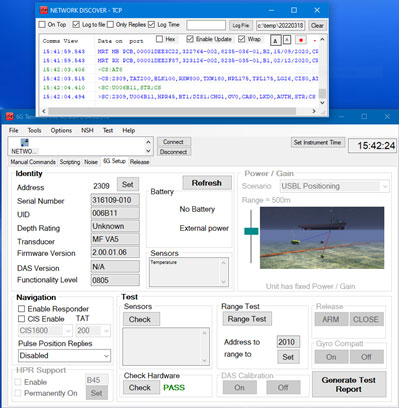Click the Firmware Version field 2.00.01.06
399x408 pixels.
pyautogui.click(x=115, y=252)
